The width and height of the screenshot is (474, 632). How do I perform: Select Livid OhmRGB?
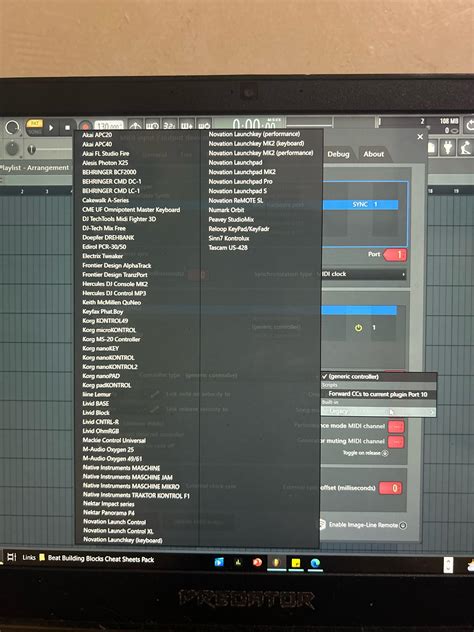click(99, 431)
